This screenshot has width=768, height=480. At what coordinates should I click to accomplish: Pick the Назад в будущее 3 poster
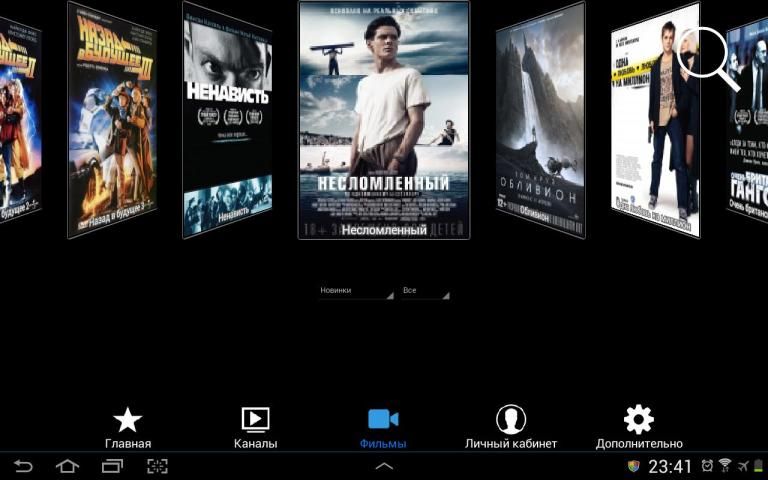(x=111, y=120)
